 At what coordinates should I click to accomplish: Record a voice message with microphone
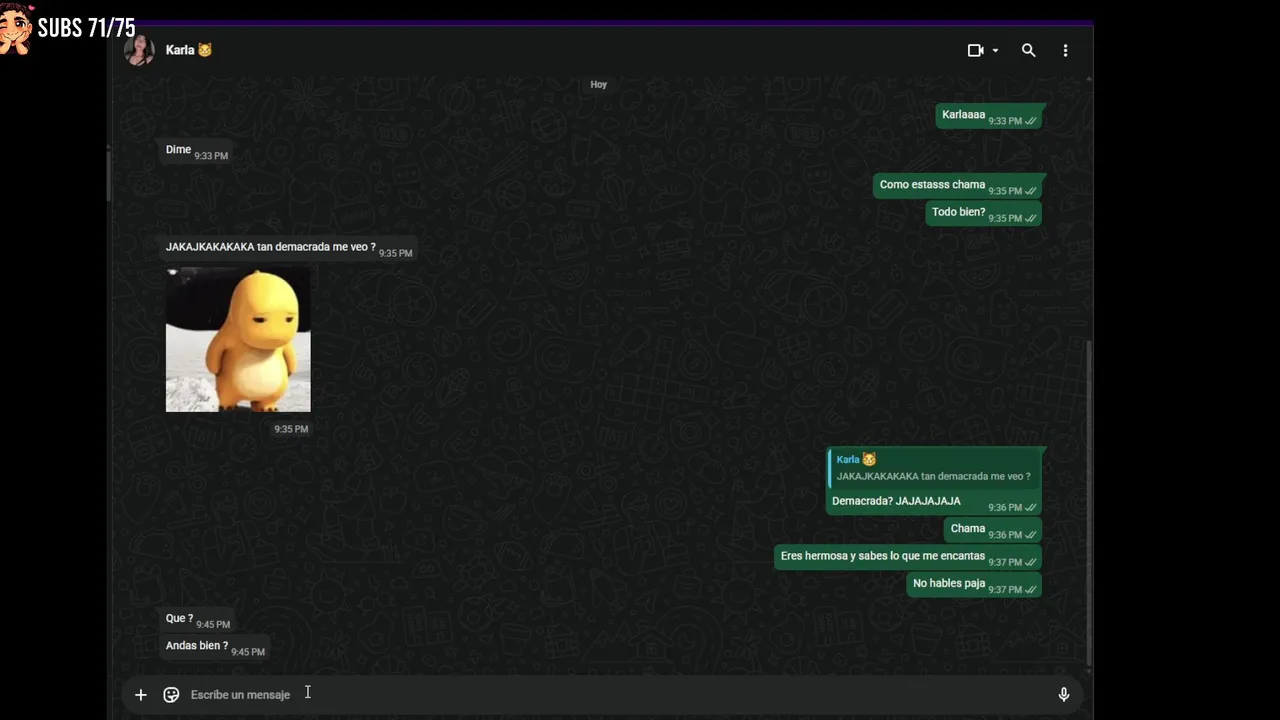(x=1064, y=695)
